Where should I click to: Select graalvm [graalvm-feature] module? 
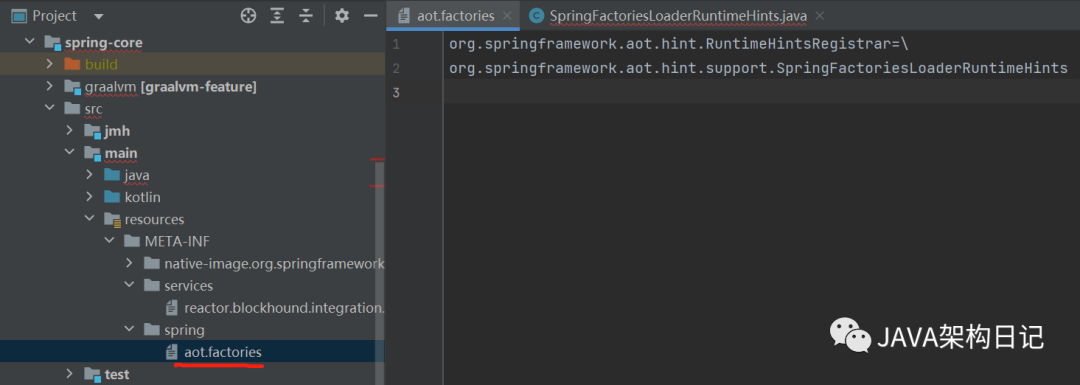(x=171, y=87)
